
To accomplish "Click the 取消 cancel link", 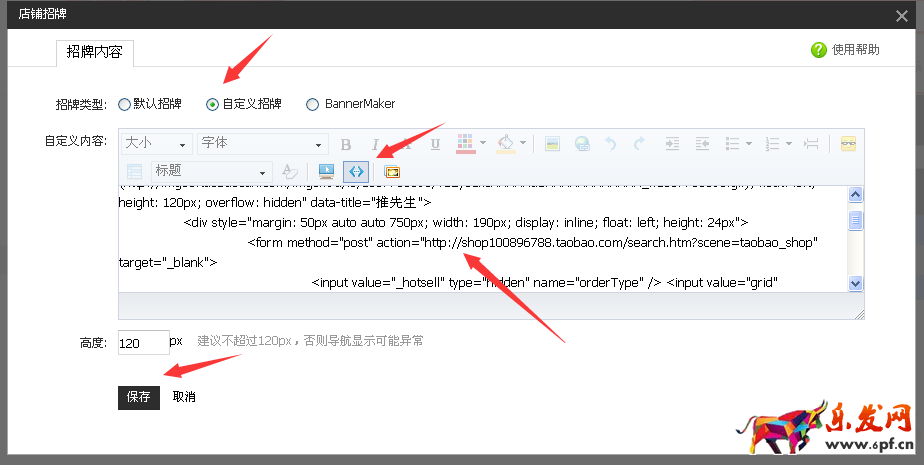I will 184,397.
